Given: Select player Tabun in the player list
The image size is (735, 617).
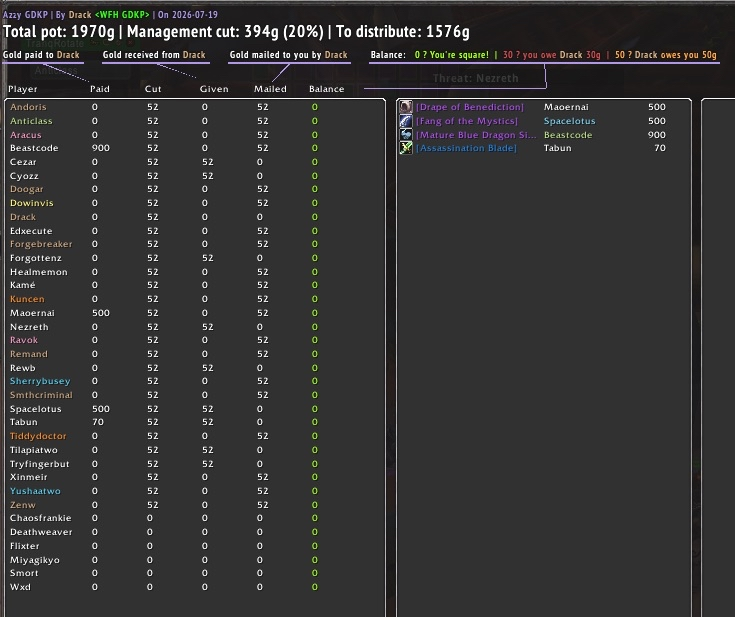Looking at the screenshot, I should pyautogui.click(x=23, y=422).
